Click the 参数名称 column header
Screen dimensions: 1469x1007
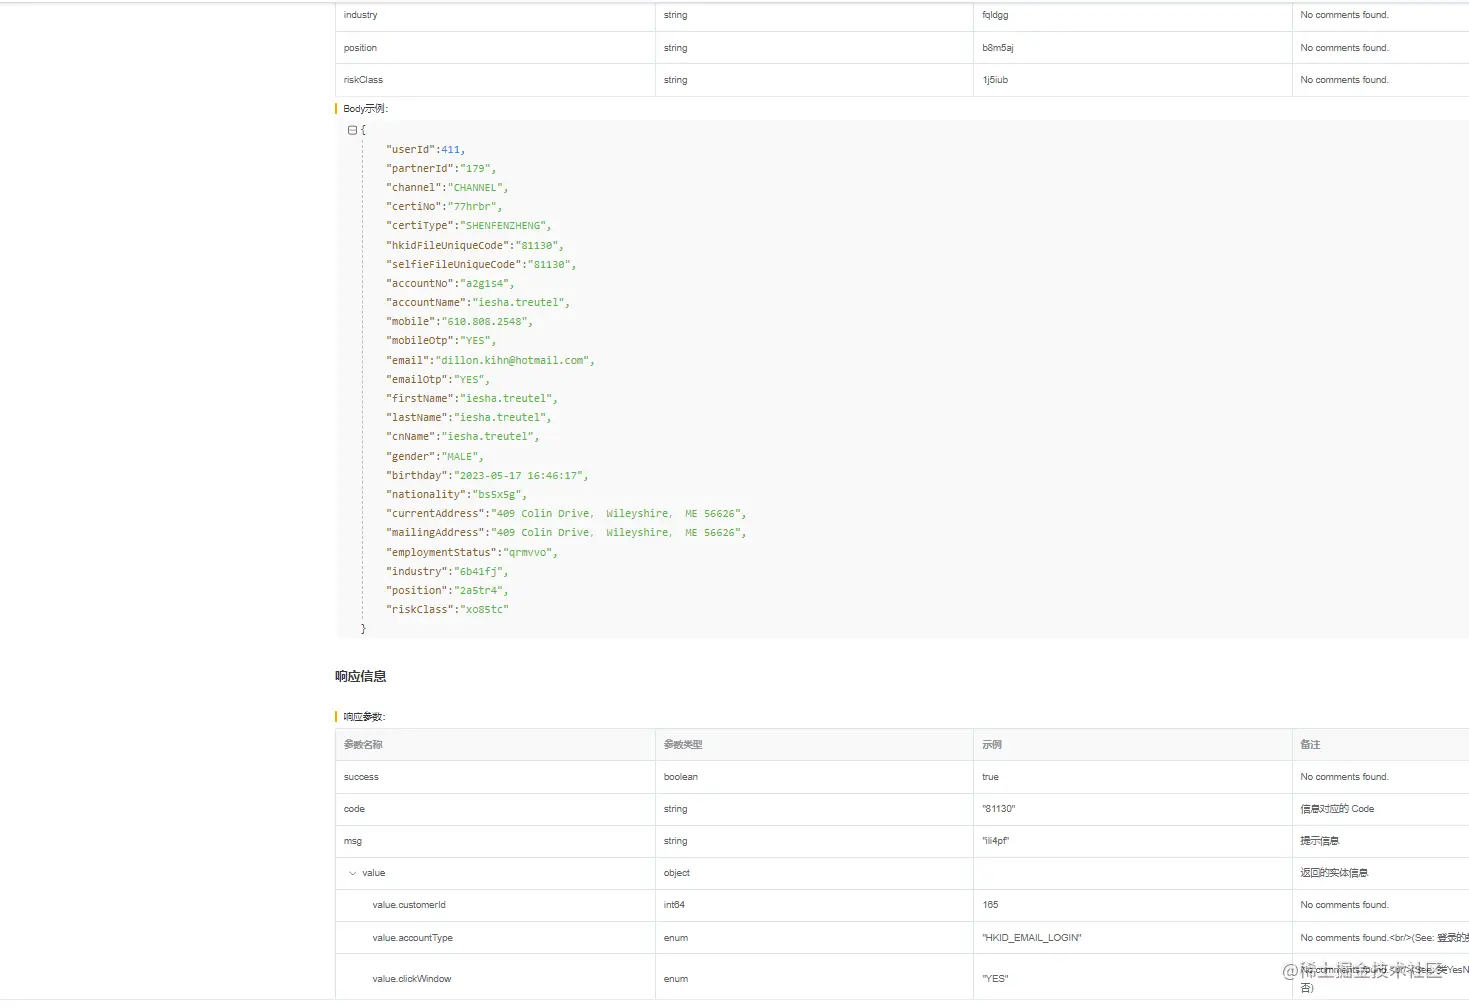click(x=365, y=744)
